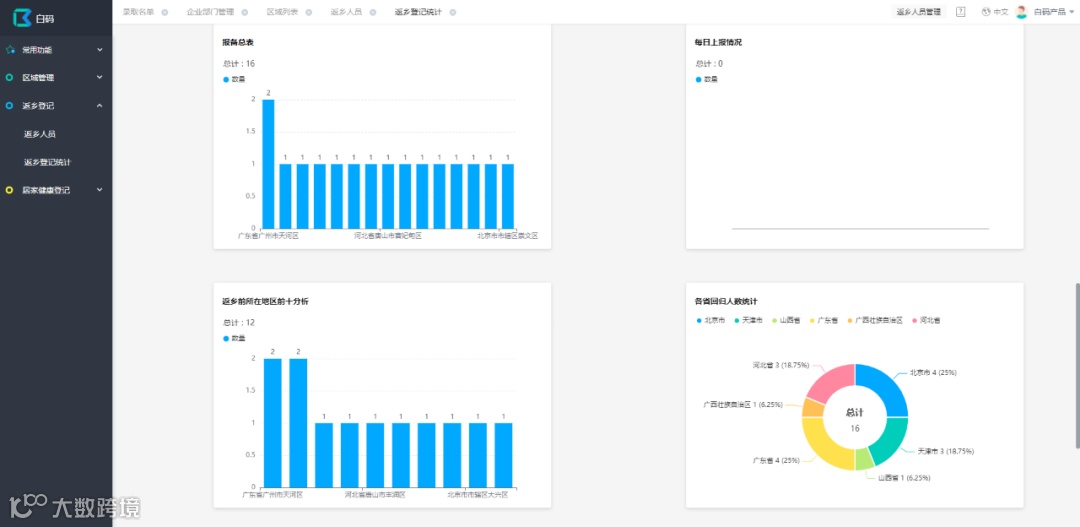Open the help question-mark icon
The height and width of the screenshot is (527, 1080).
(961, 12)
